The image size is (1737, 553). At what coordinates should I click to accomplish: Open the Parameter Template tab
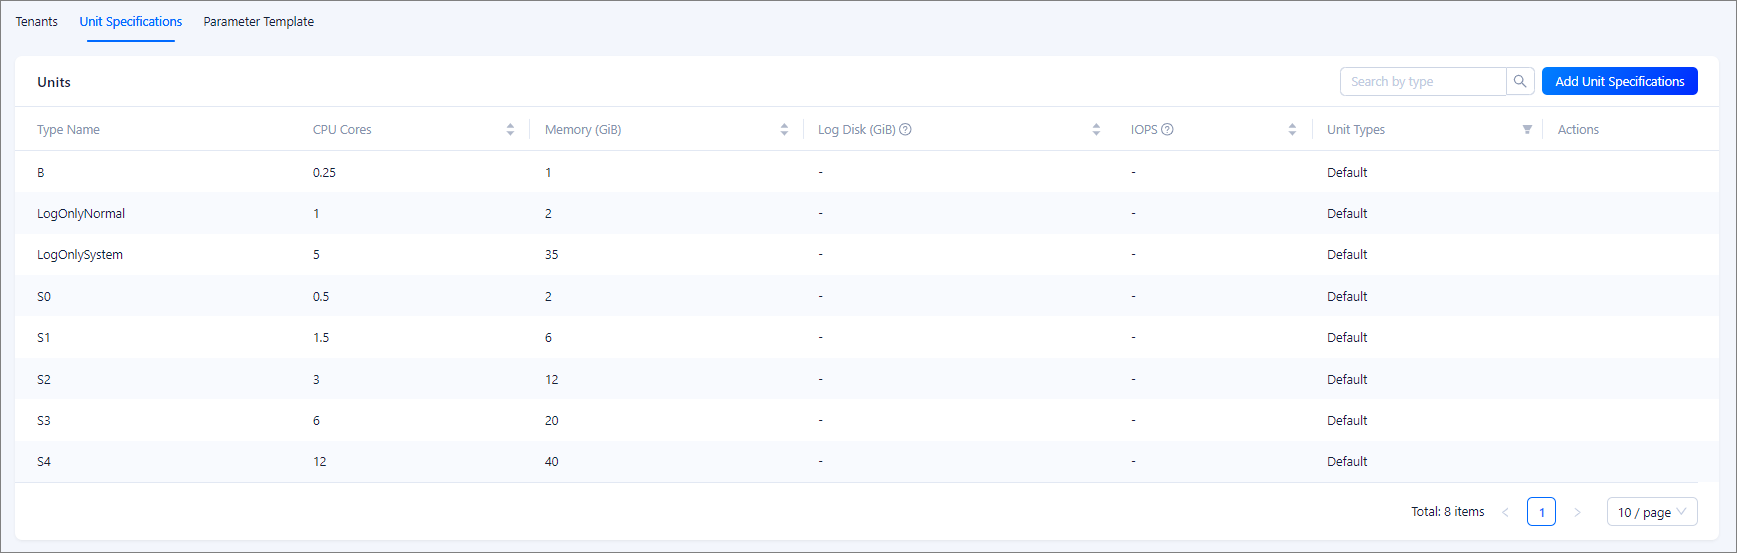click(x=258, y=22)
